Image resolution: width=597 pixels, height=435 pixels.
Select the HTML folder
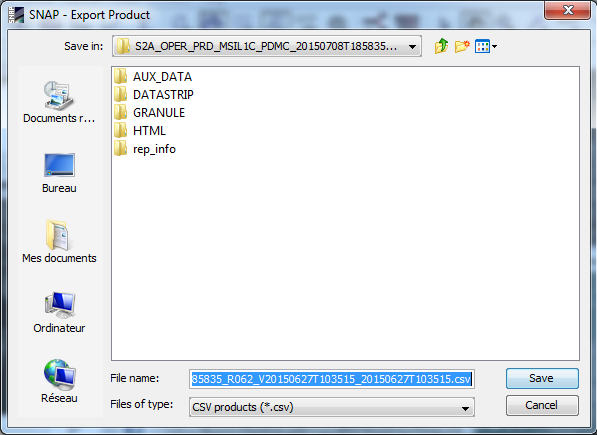(x=140, y=131)
